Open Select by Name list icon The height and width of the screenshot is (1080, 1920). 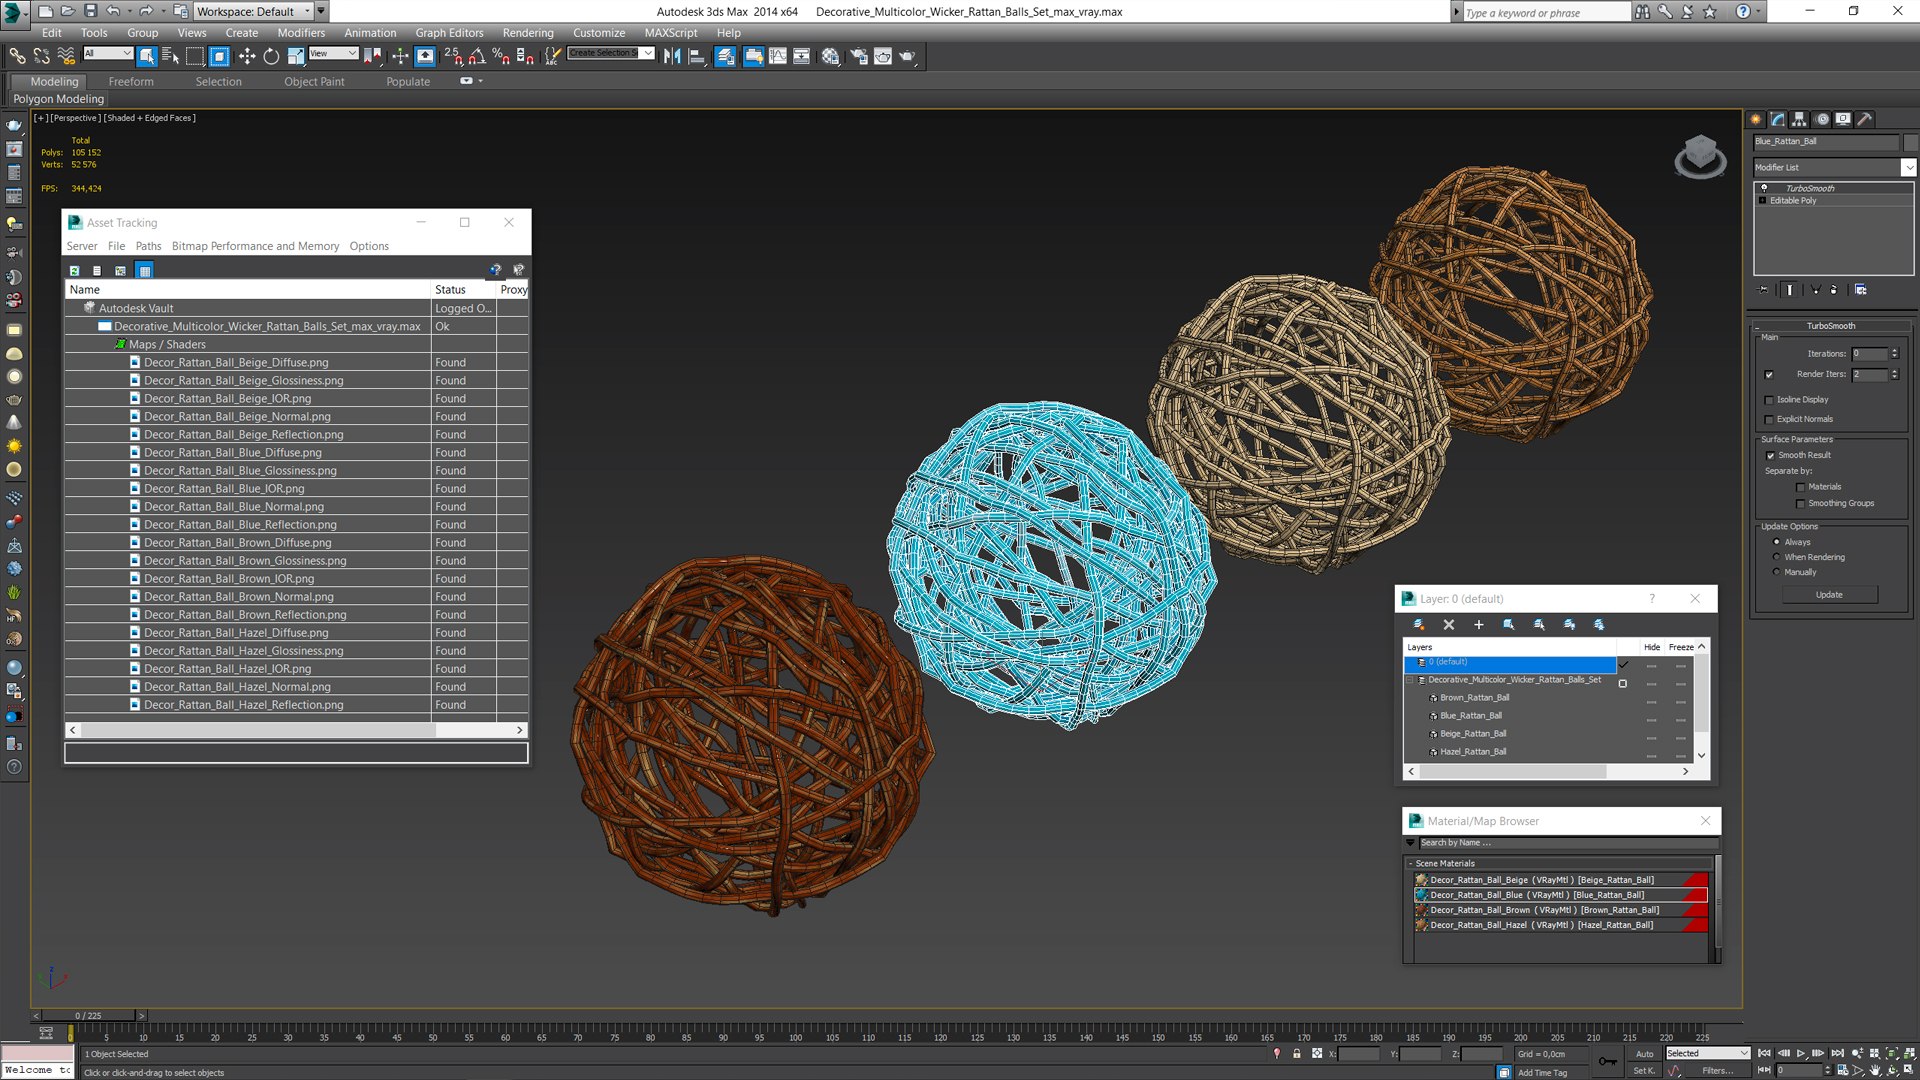[x=171, y=56]
